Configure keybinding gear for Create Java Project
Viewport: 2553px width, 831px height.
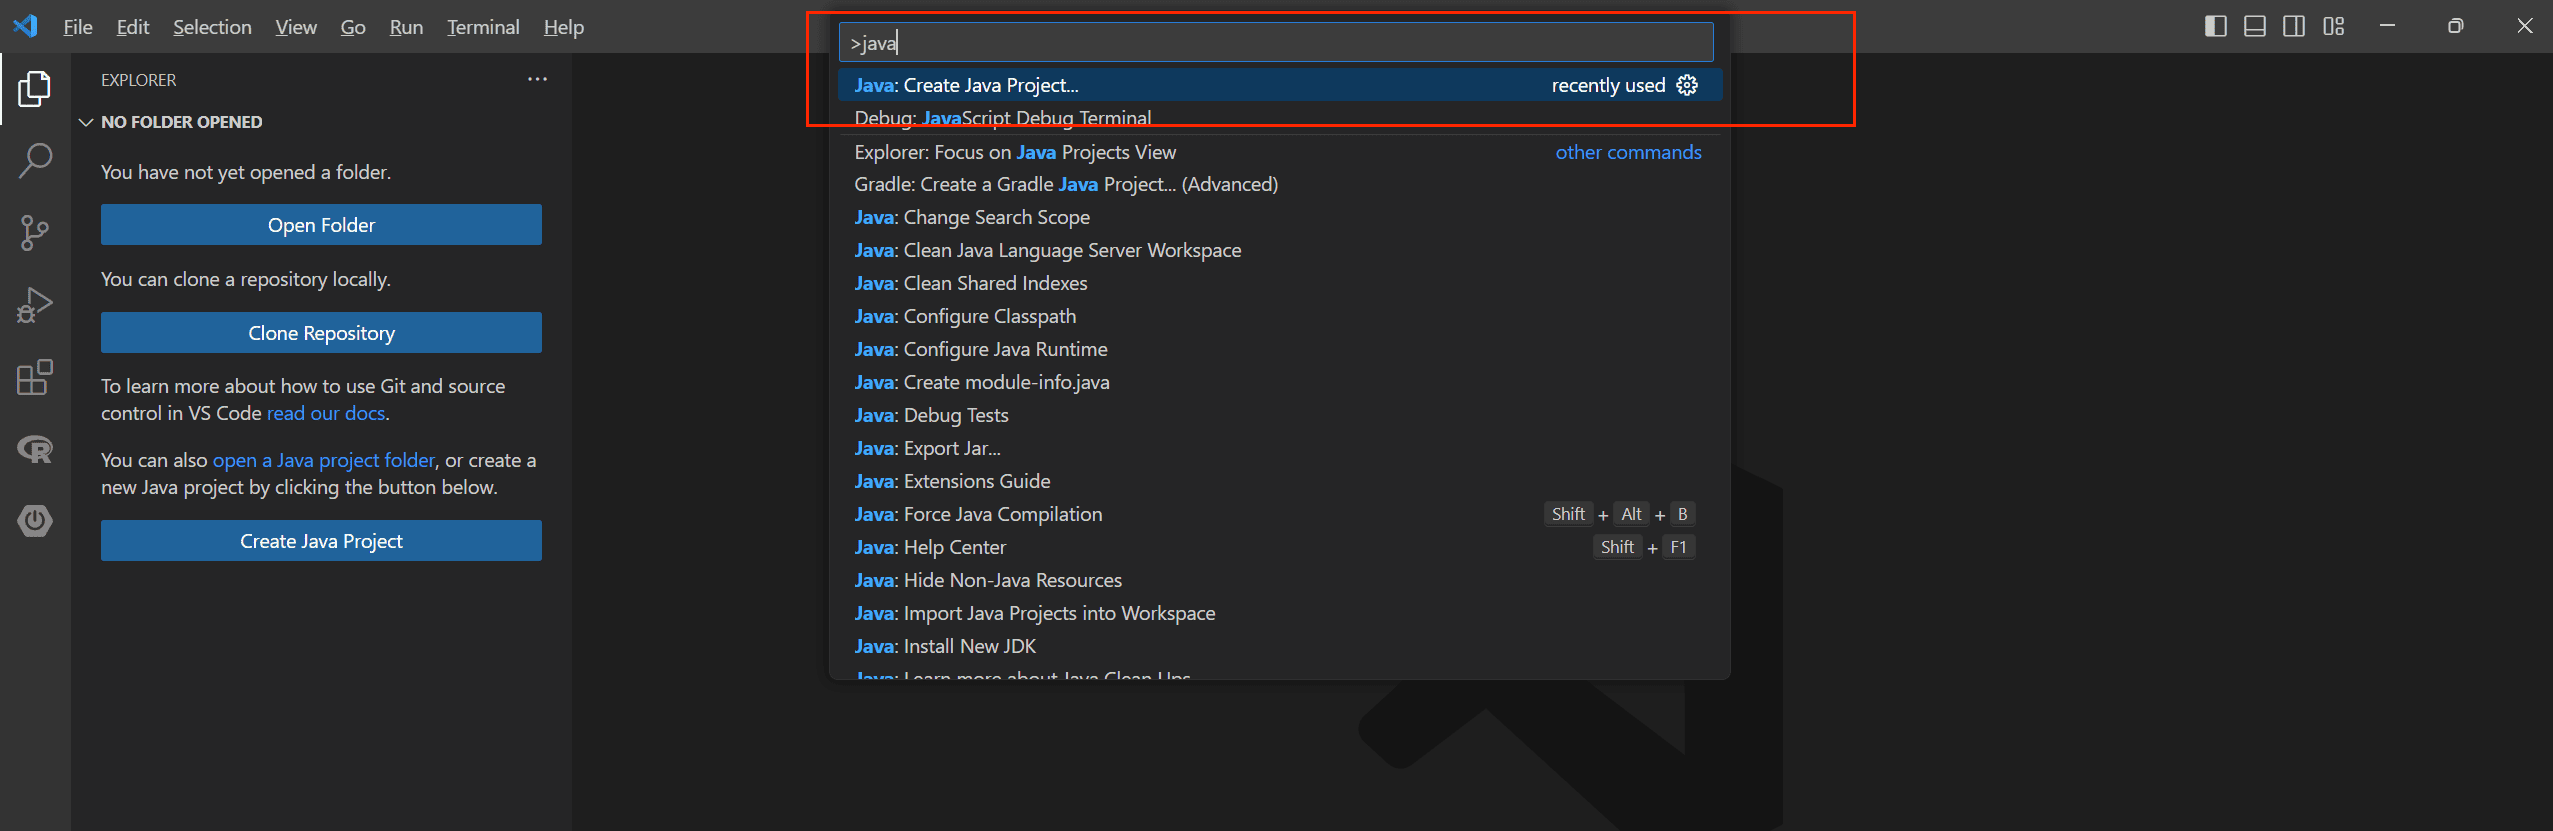point(1687,85)
